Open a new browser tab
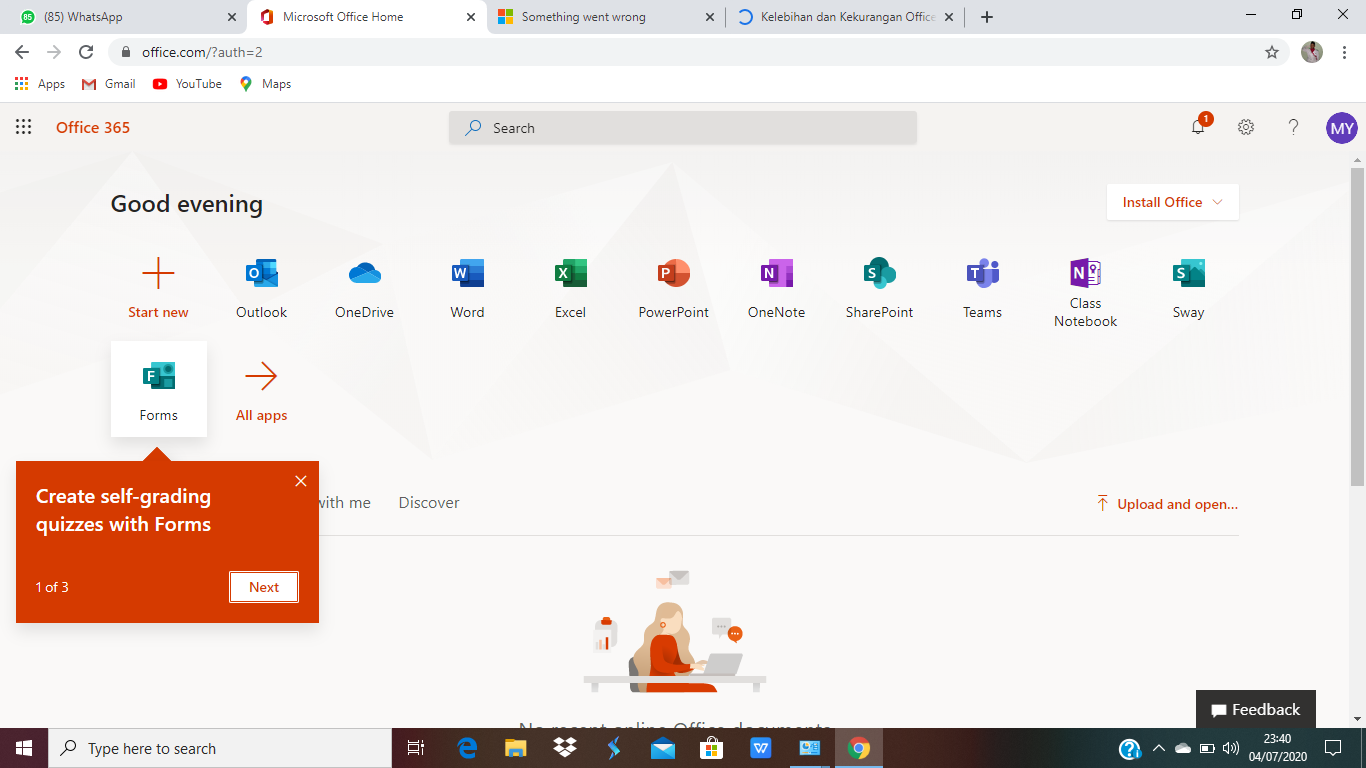The height and width of the screenshot is (768, 1366). (x=987, y=17)
